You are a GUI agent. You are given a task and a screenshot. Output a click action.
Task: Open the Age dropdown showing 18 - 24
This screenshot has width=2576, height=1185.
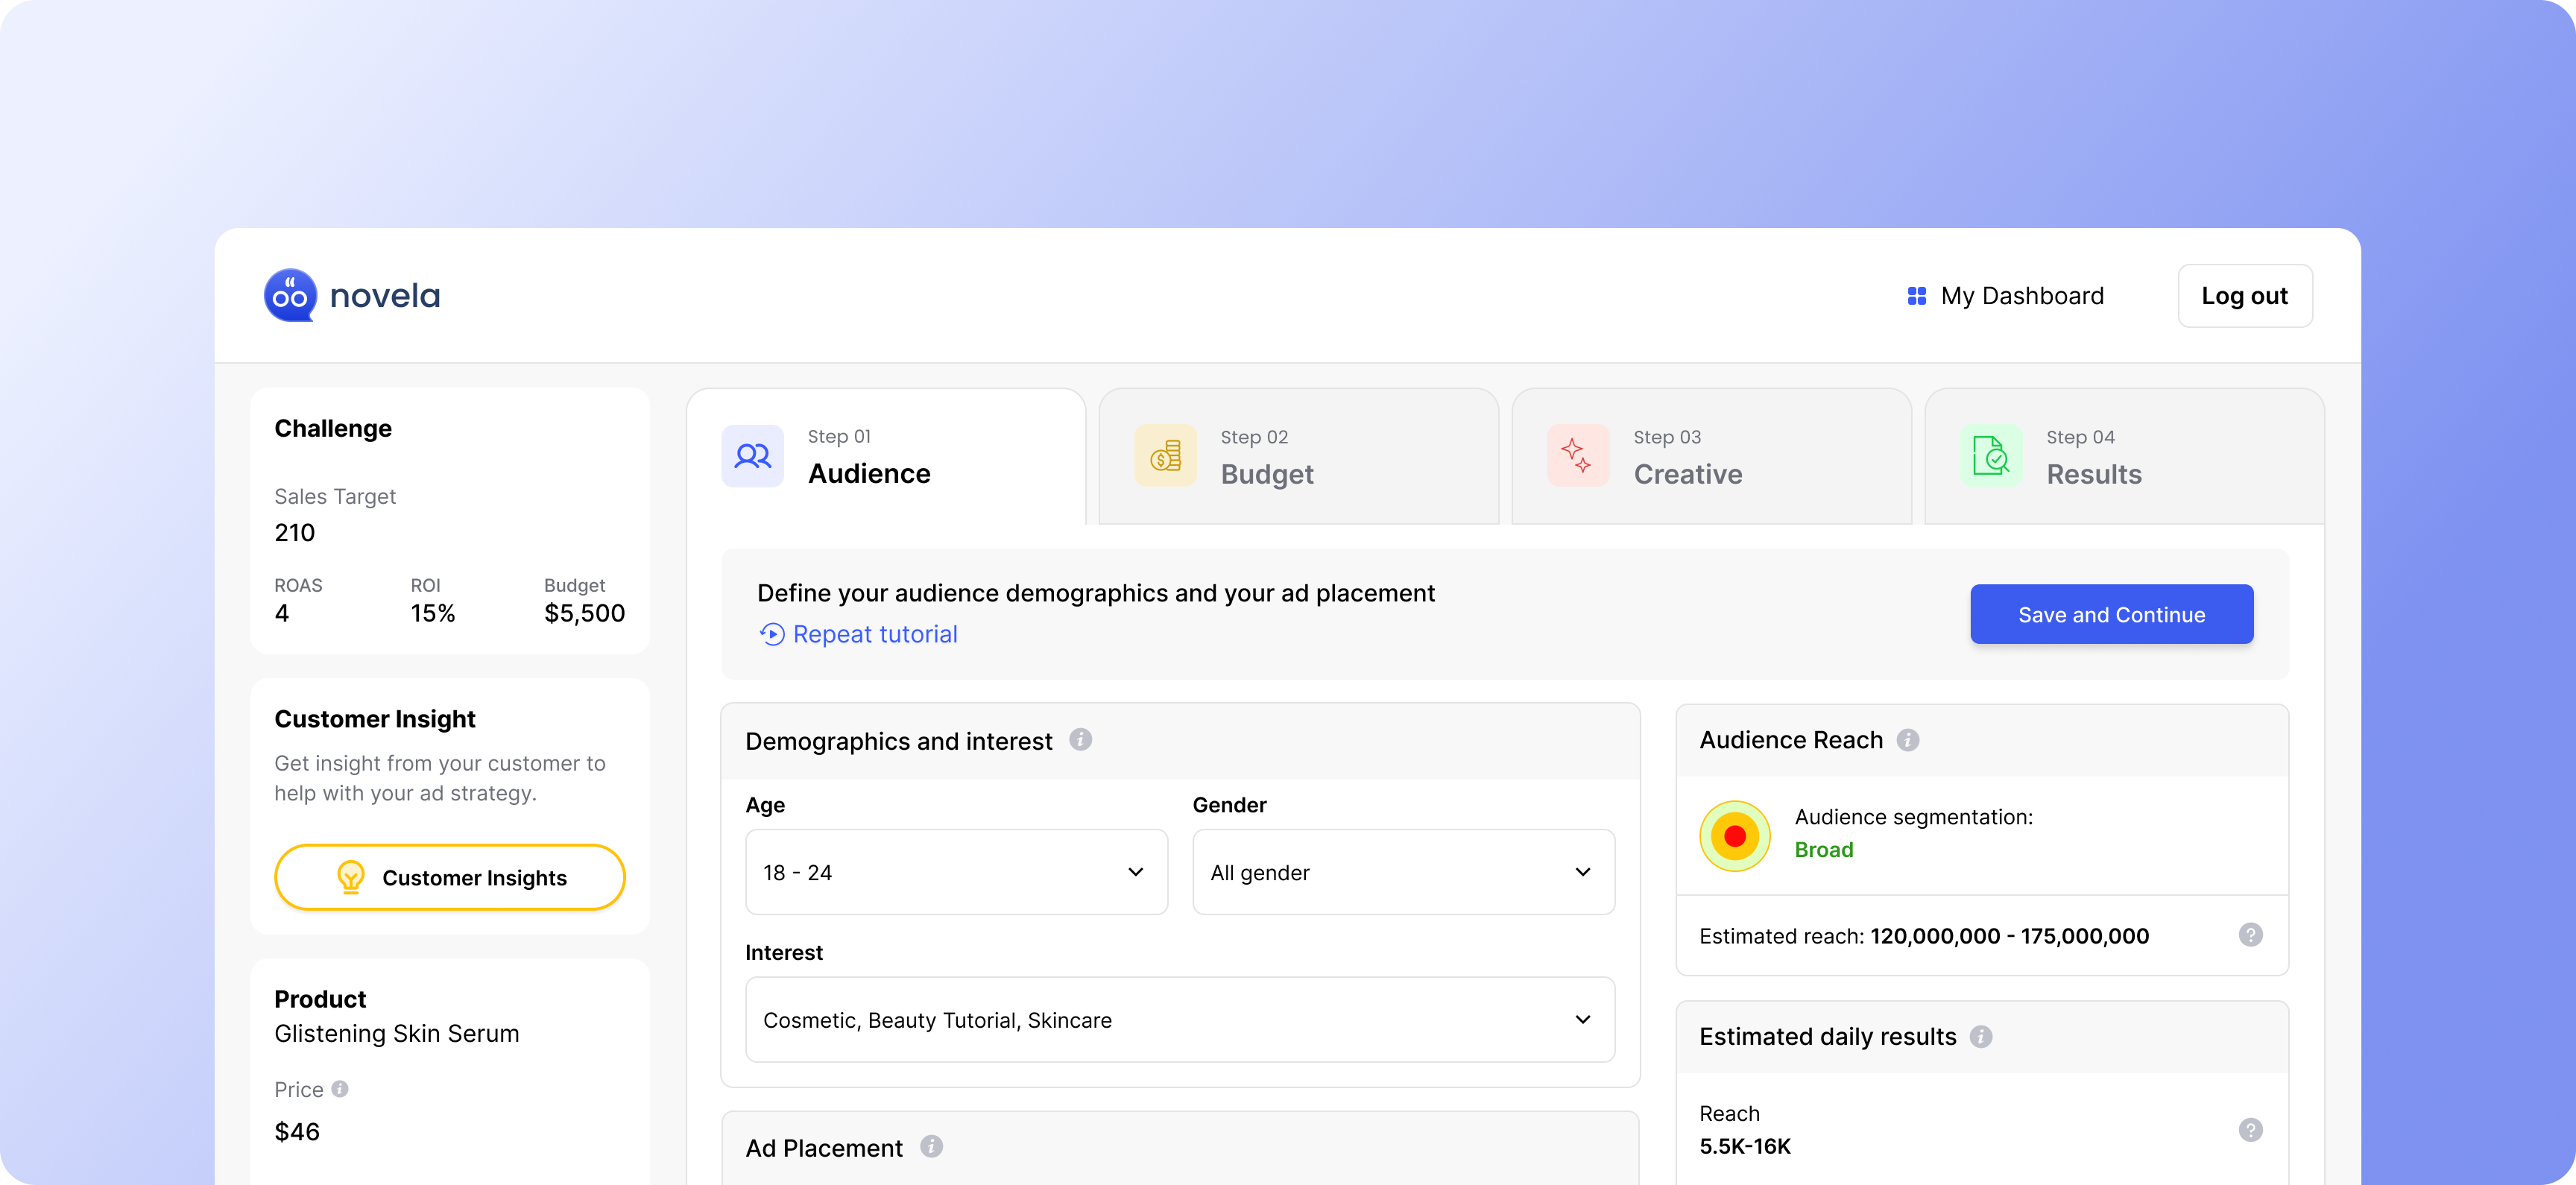956,872
